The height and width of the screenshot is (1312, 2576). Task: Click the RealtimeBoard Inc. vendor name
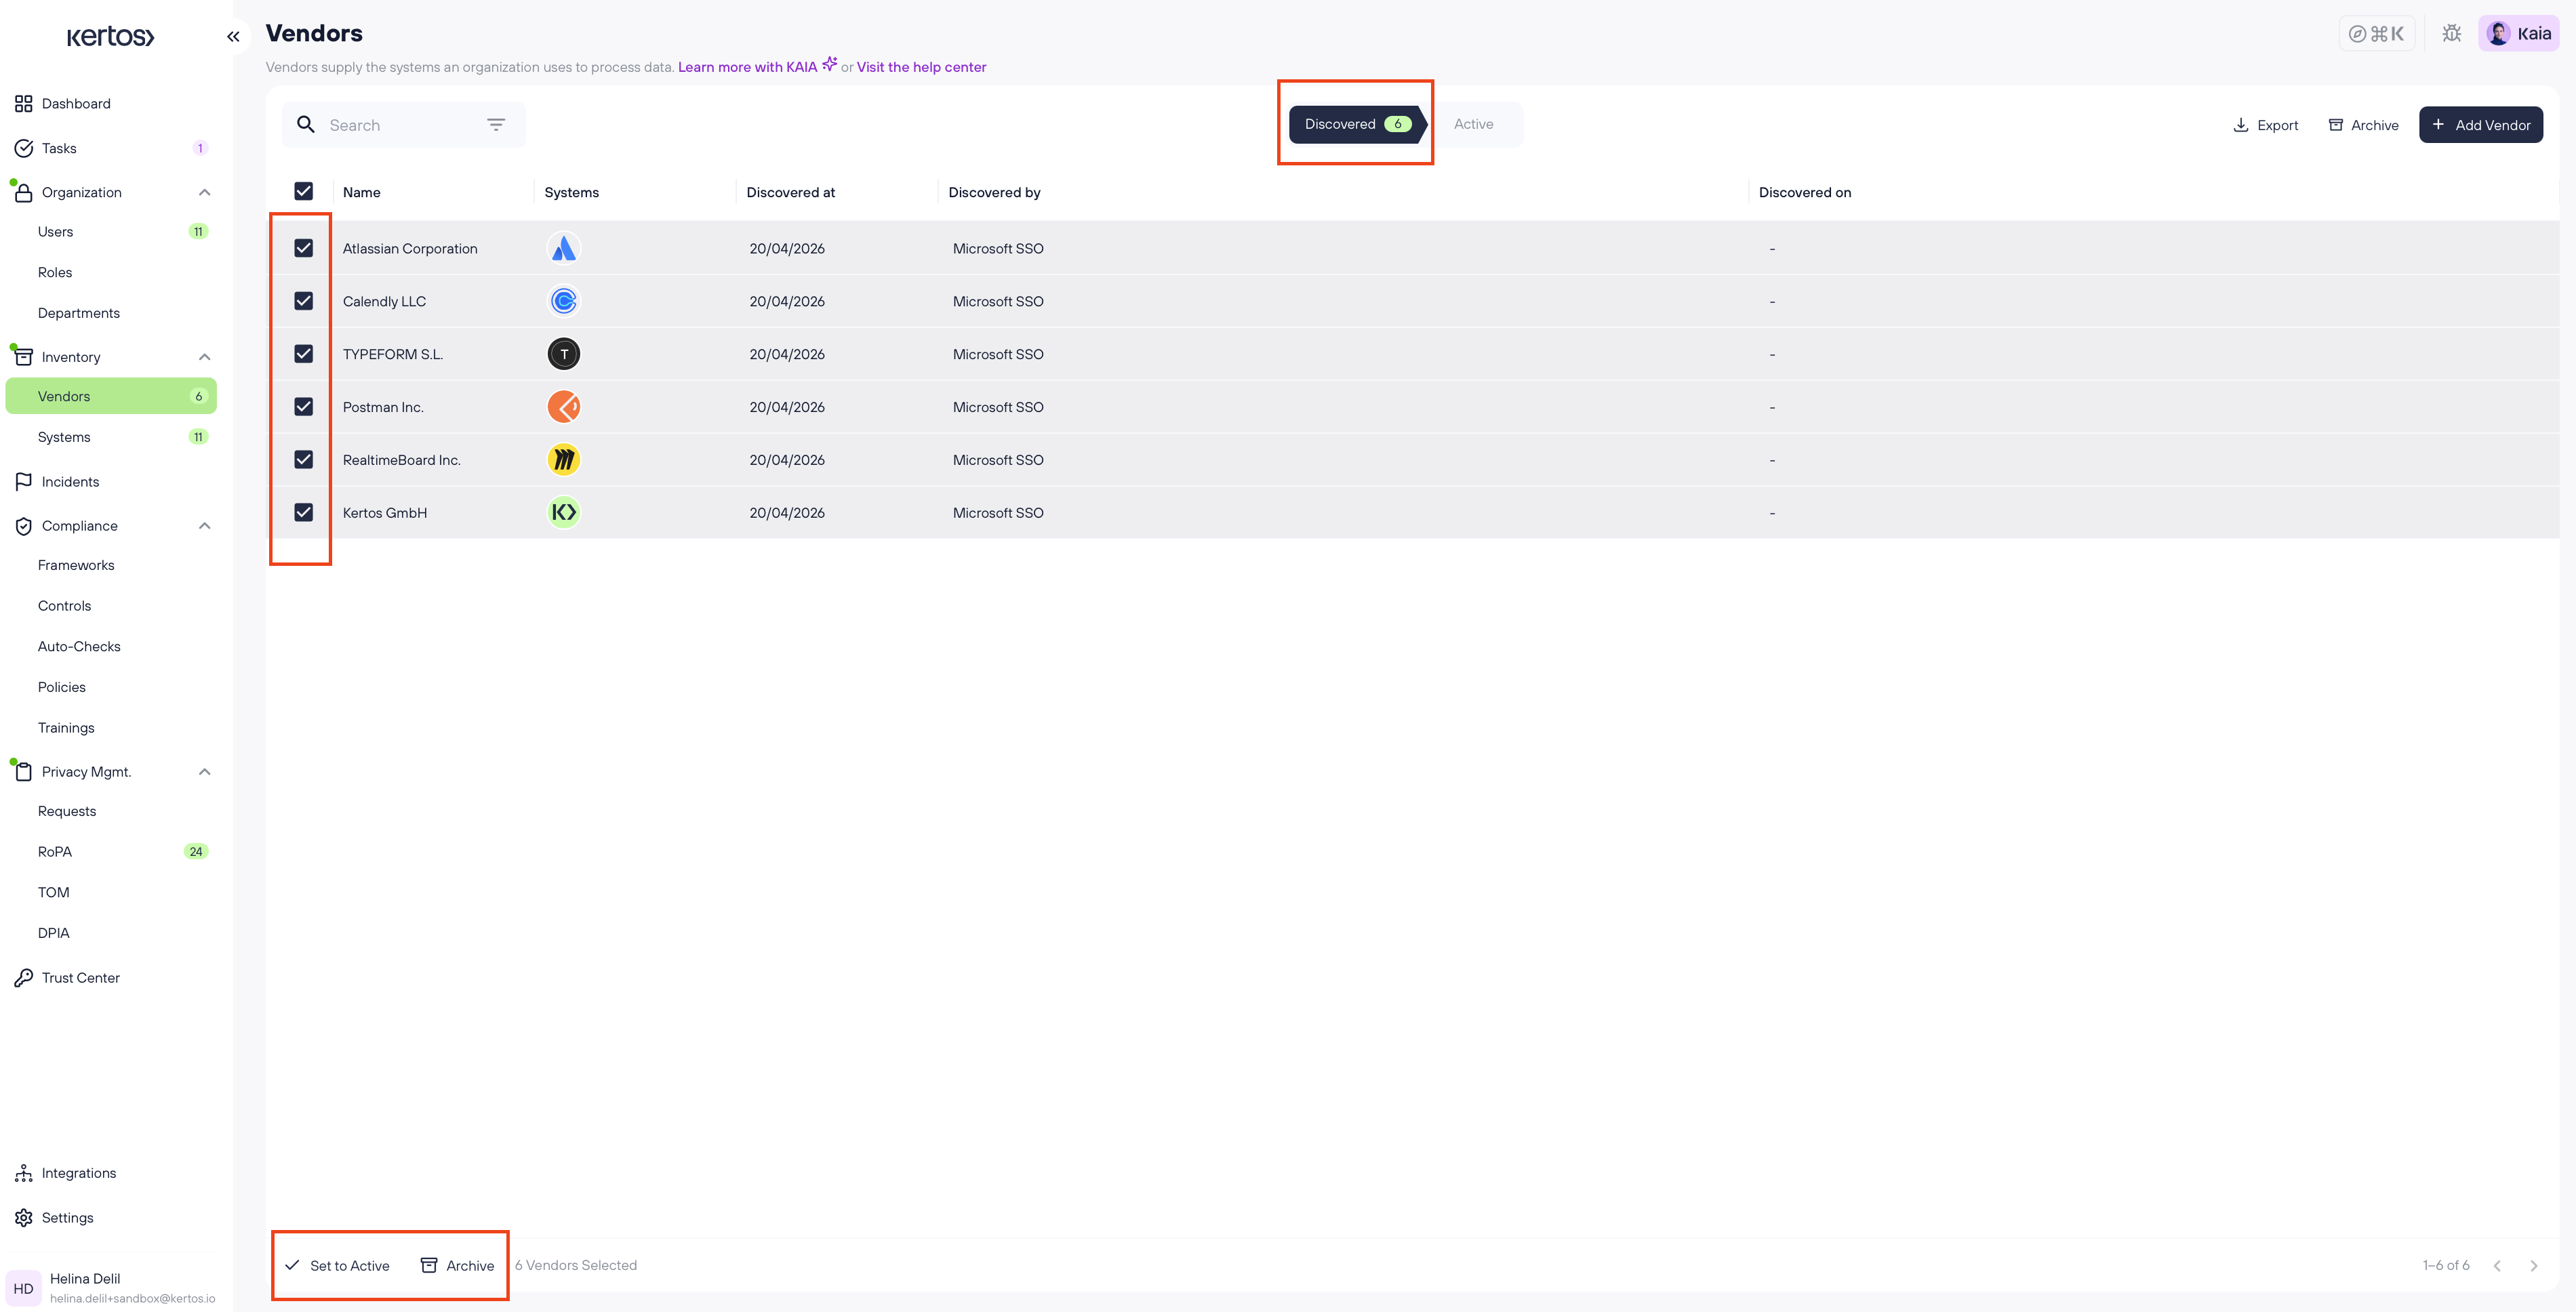click(401, 460)
